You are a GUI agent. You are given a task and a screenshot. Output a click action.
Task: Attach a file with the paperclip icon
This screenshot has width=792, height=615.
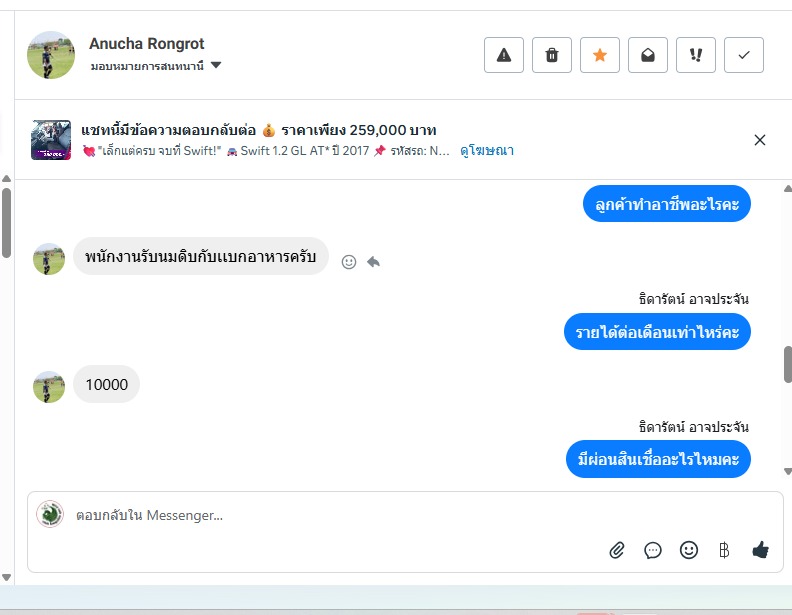point(617,550)
